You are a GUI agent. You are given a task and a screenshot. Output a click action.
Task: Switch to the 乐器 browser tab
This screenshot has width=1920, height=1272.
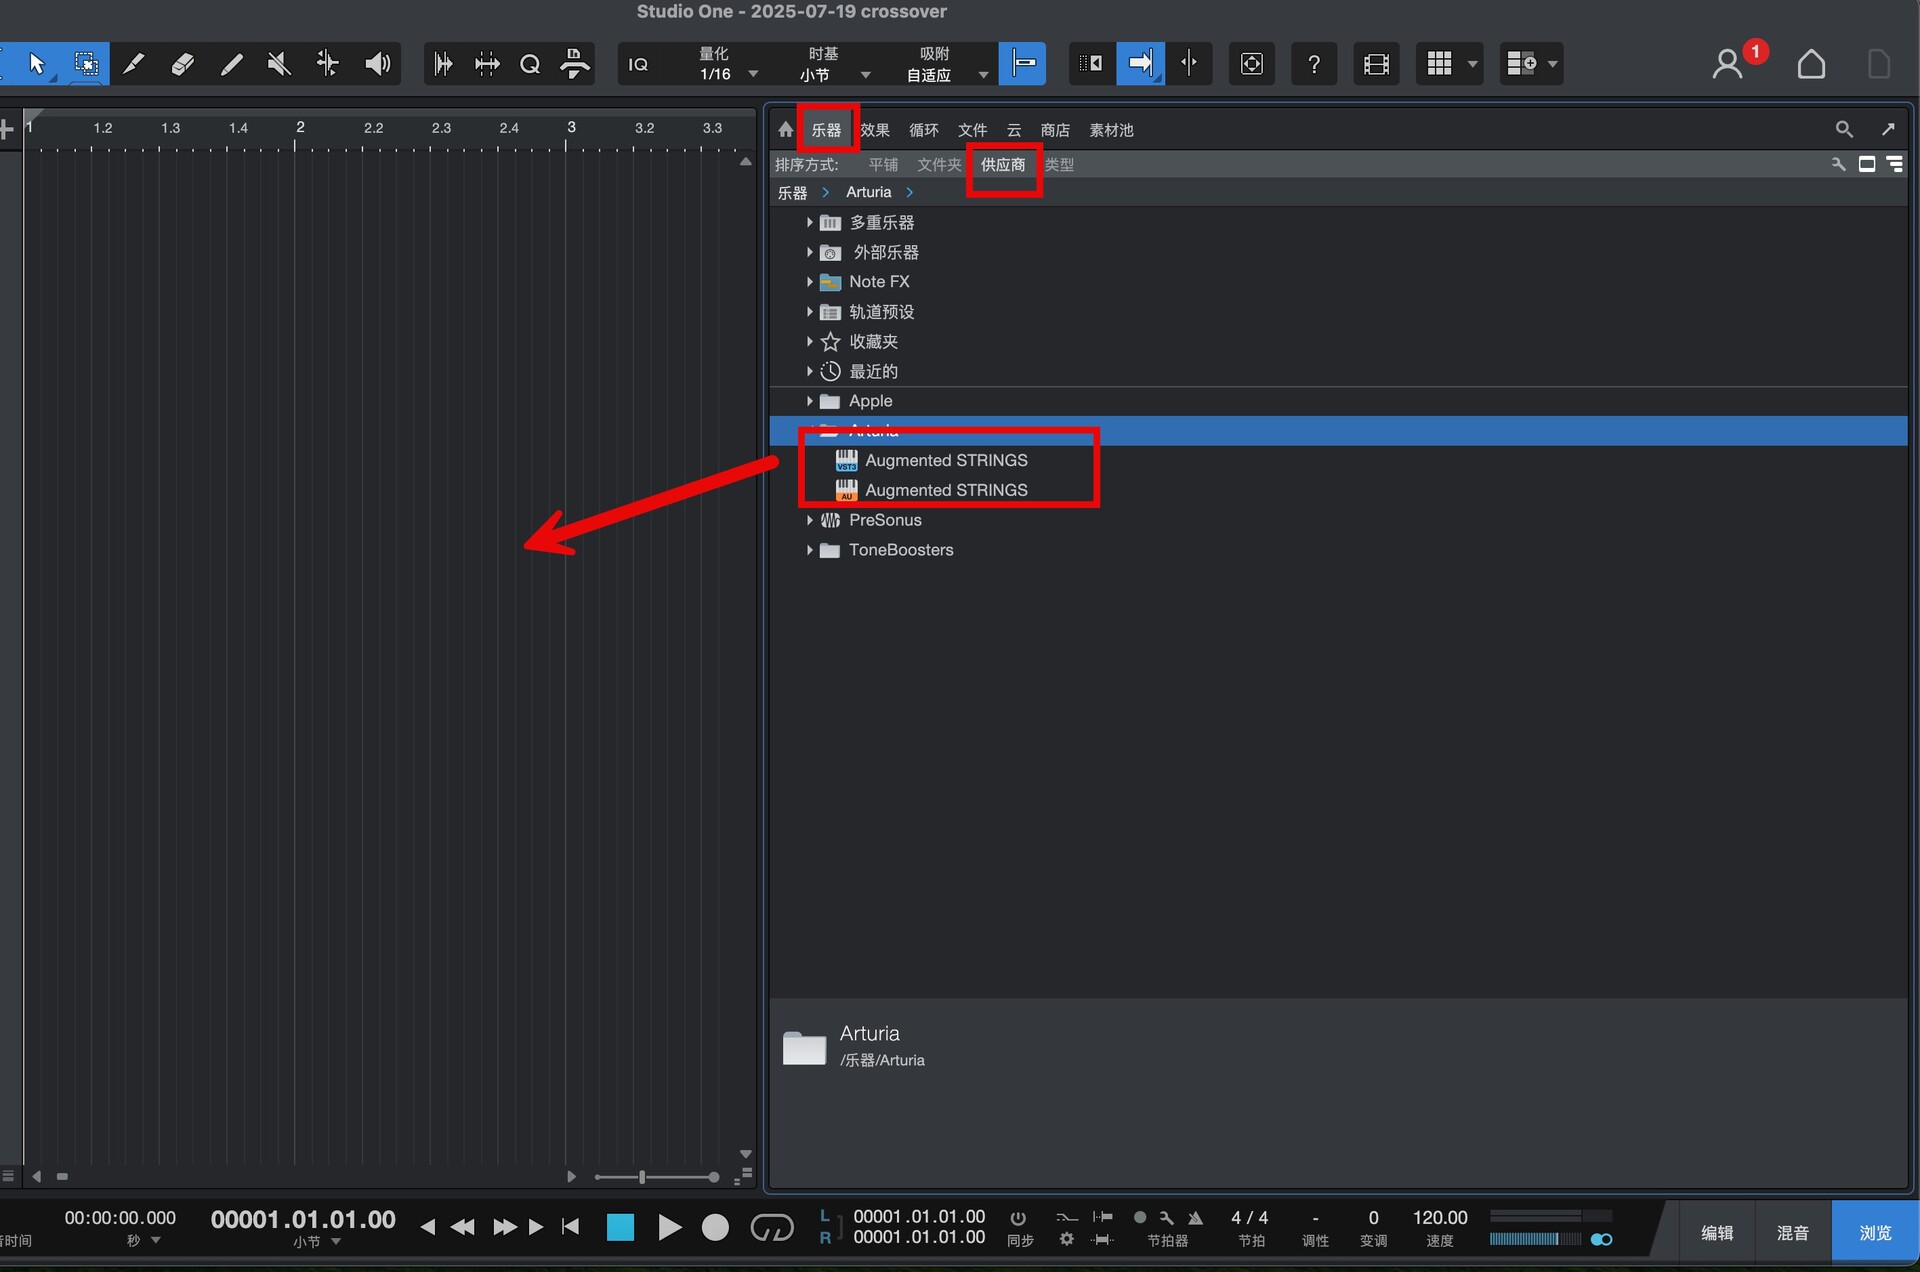[826, 130]
